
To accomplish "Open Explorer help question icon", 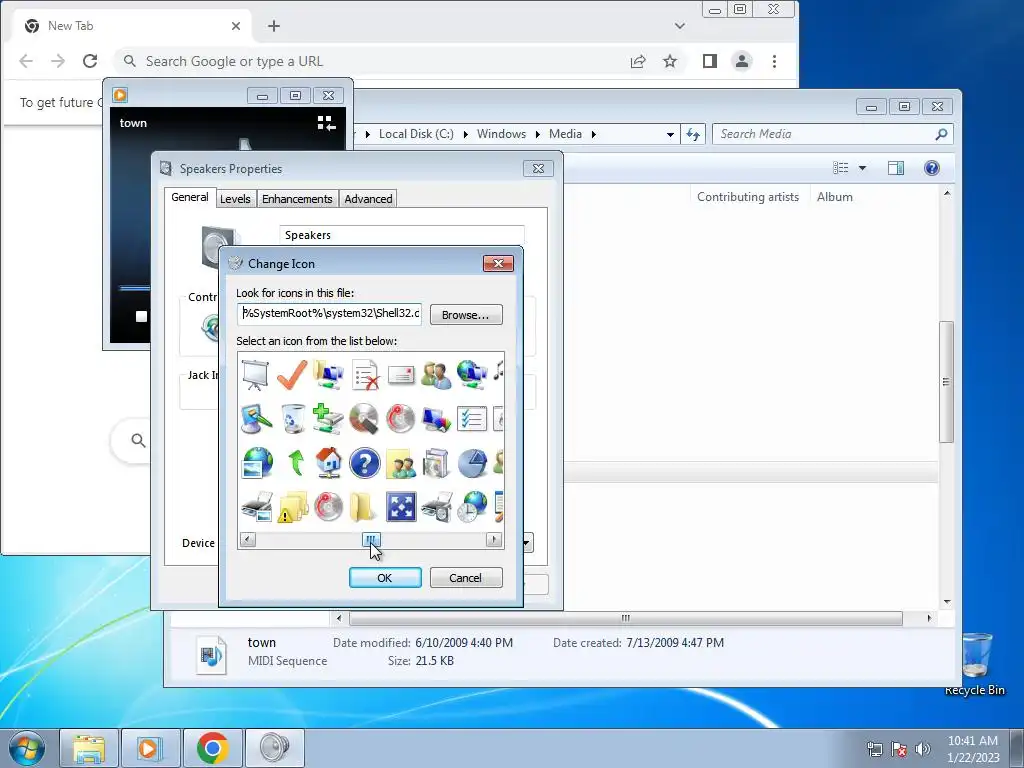I will (932, 168).
